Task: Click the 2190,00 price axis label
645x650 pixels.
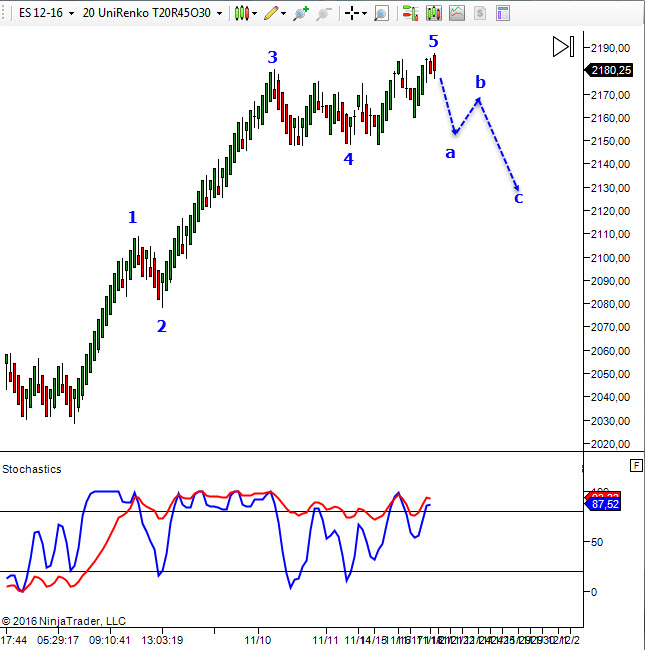Action: click(x=610, y=48)
